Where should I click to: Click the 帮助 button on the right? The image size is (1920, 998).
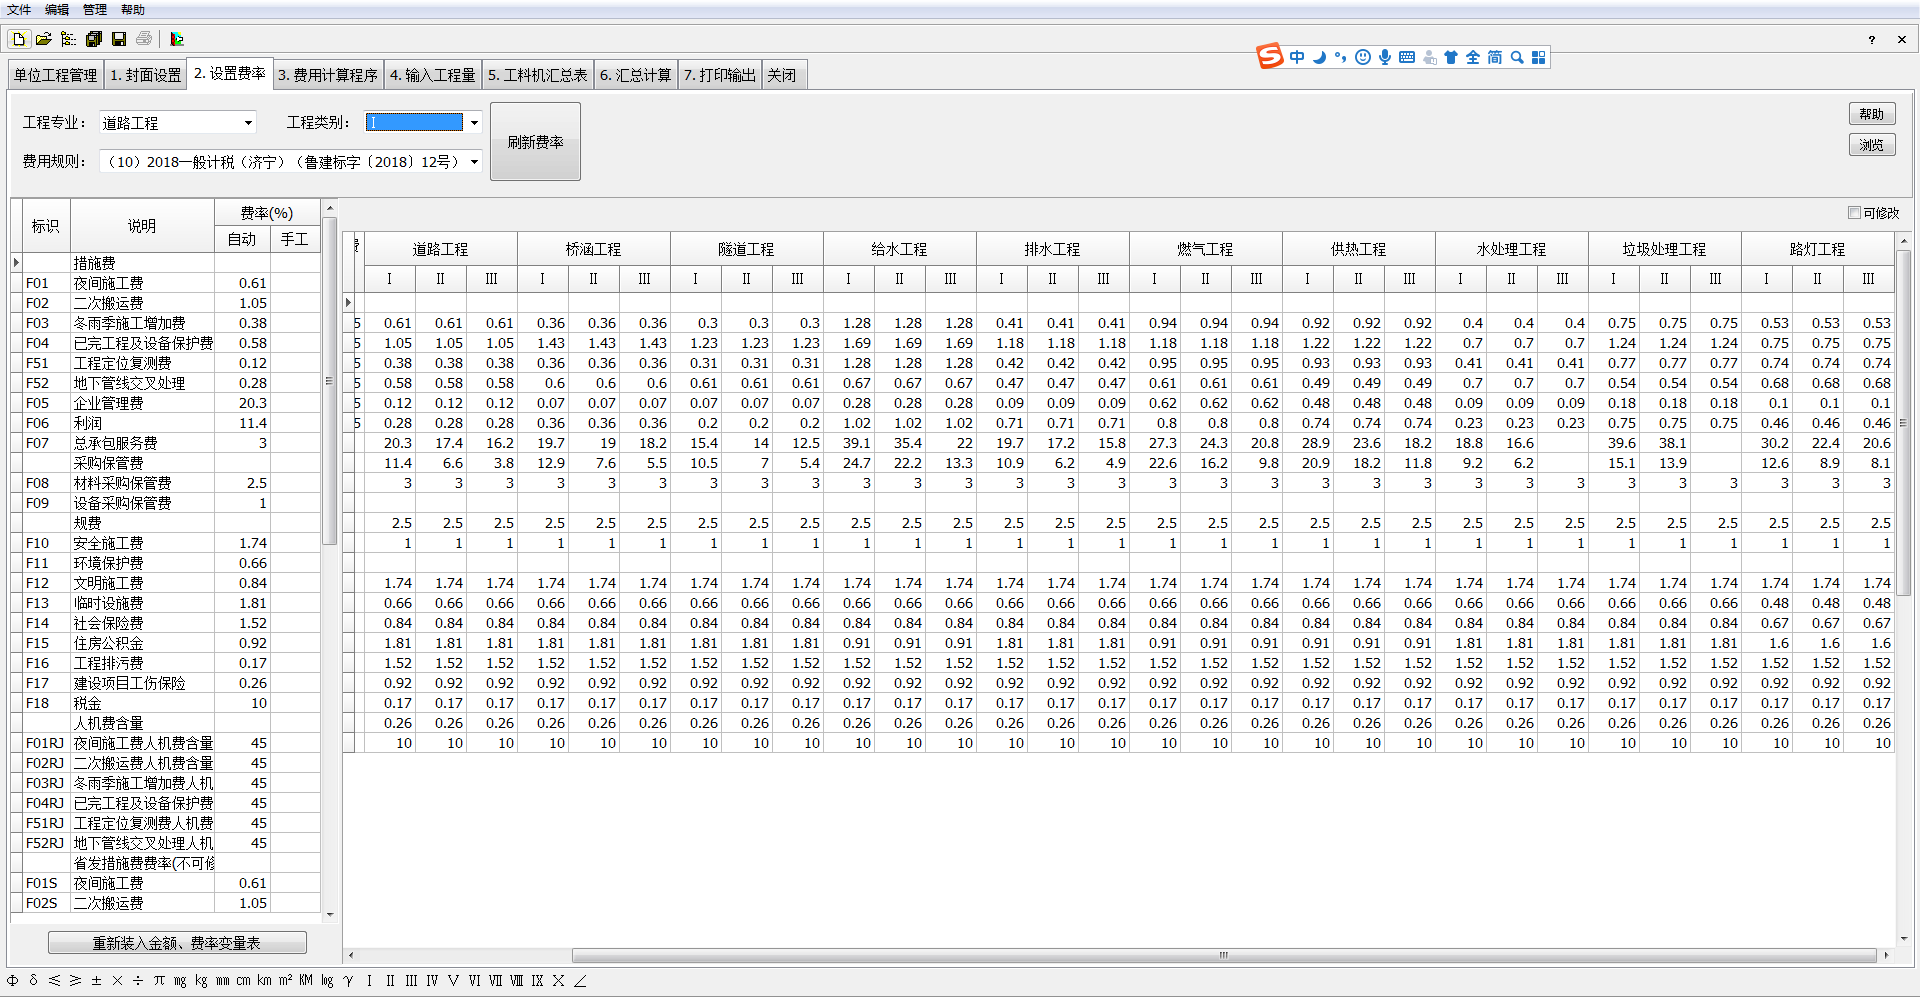click(1872, 115)
